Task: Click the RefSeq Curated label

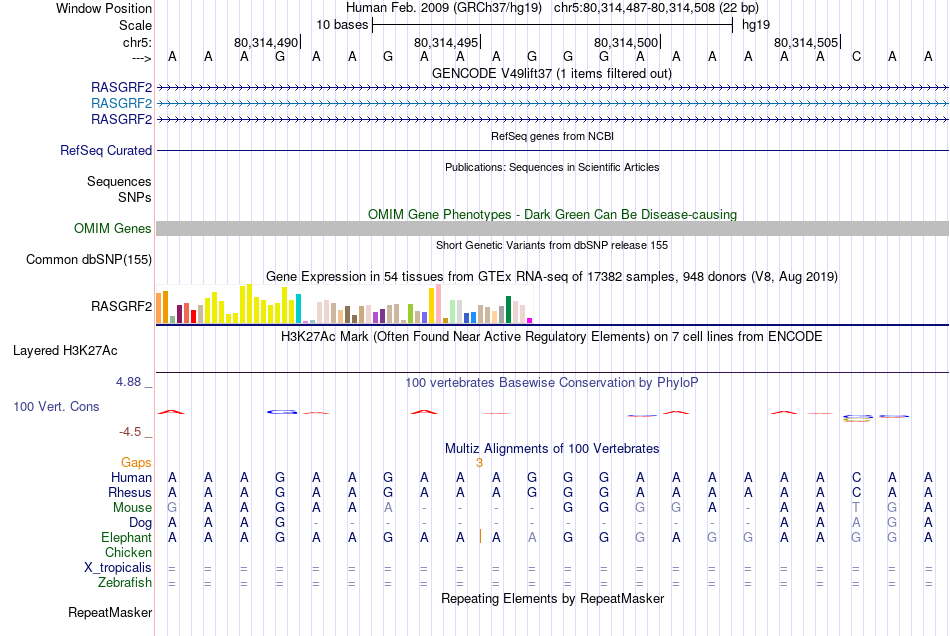Action: coord(105,150)
